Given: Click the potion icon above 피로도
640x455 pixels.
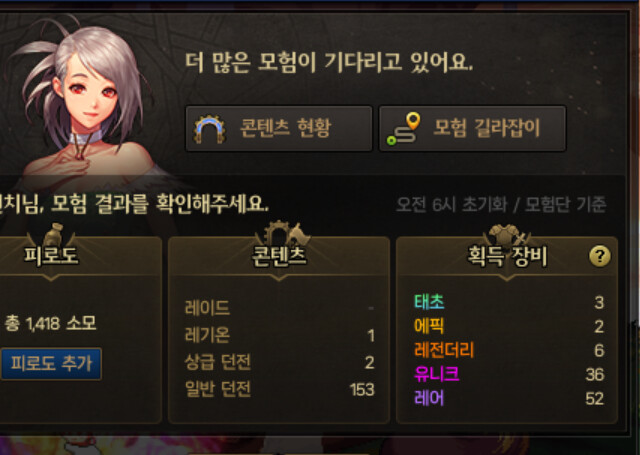Looking at the screenshot, I should point(53,234).
